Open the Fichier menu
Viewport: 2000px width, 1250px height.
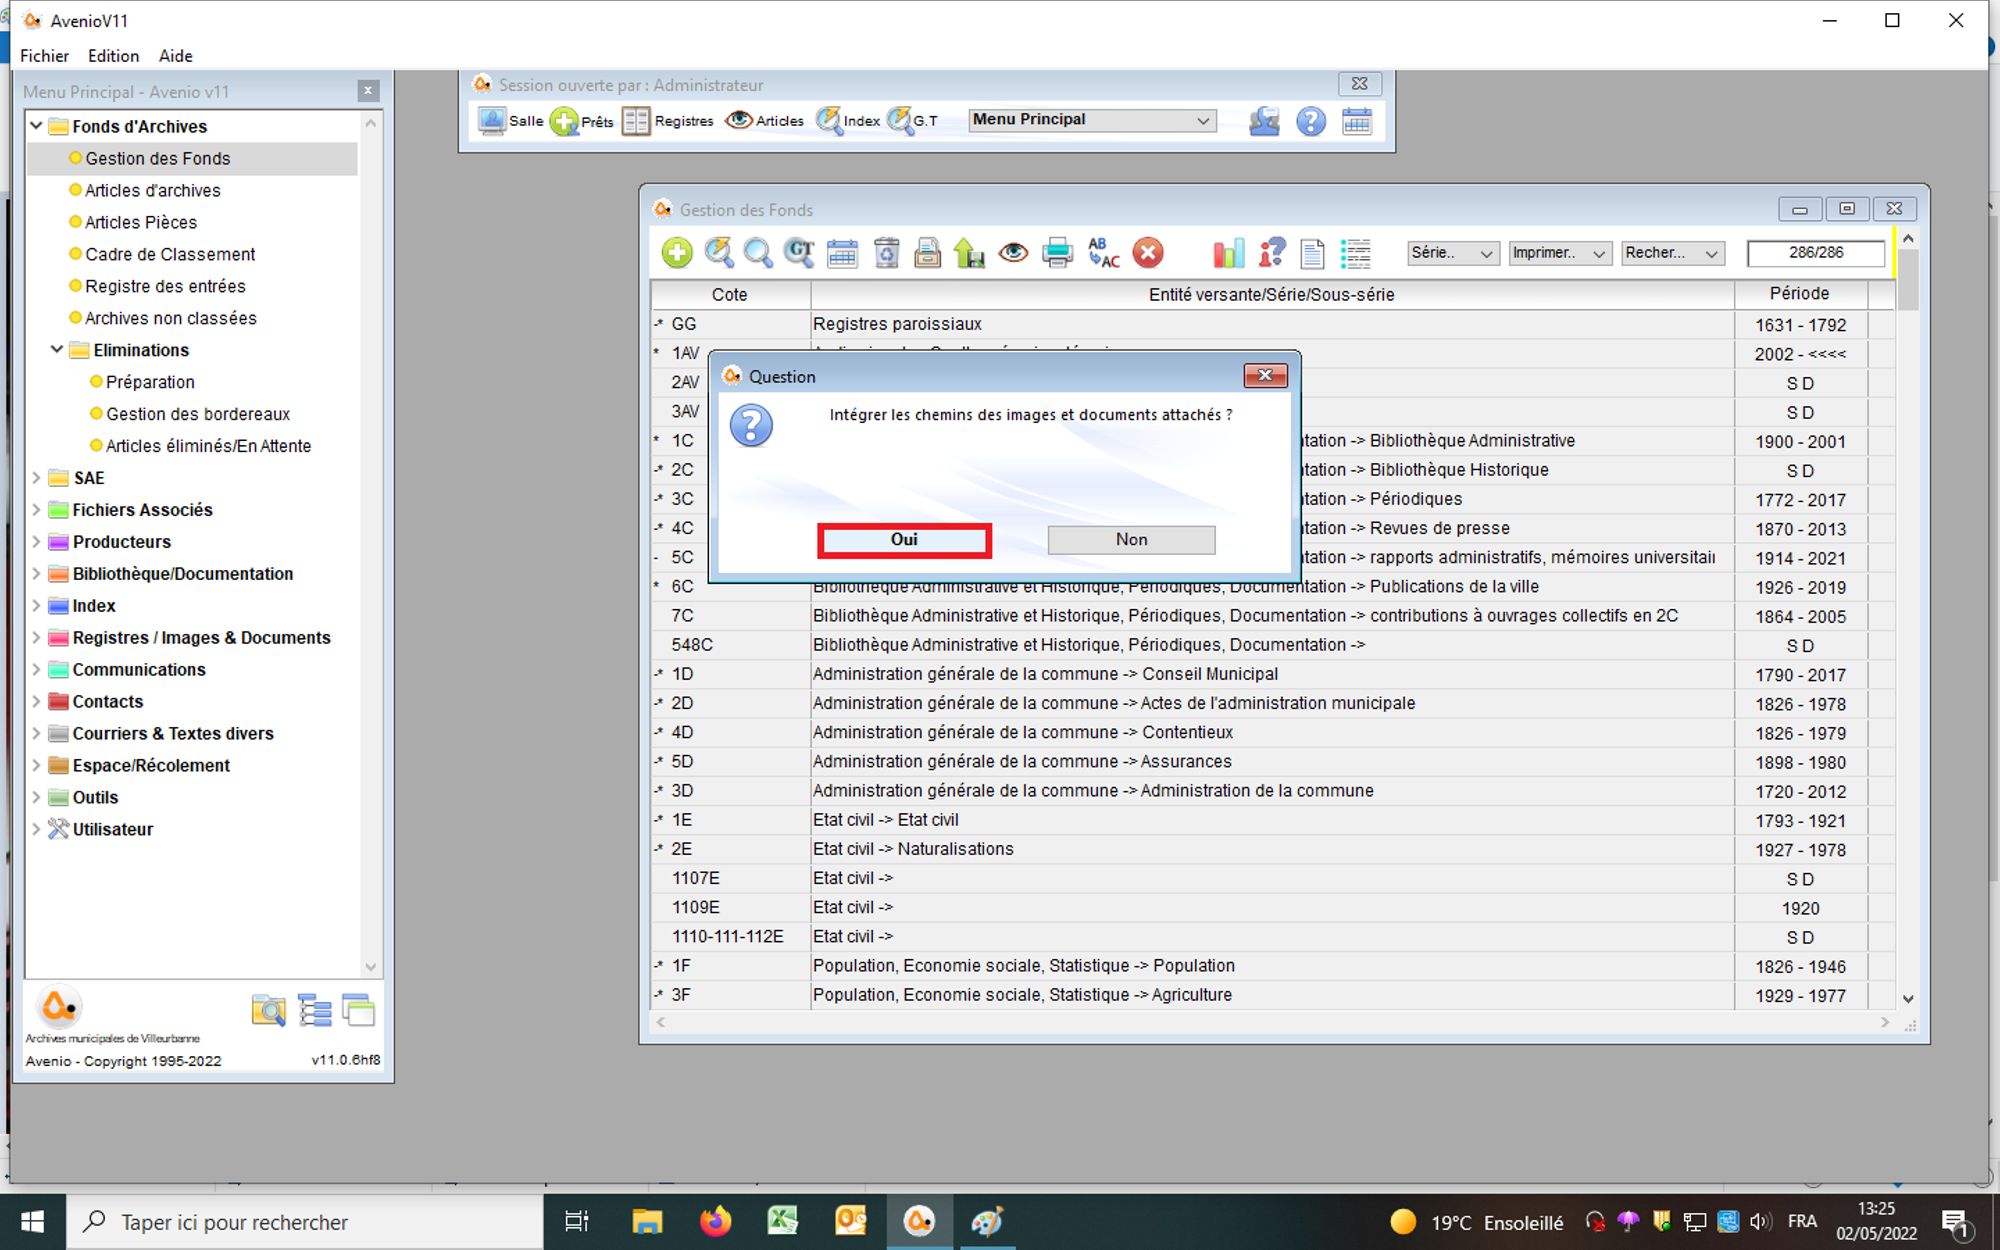point(45,56)
